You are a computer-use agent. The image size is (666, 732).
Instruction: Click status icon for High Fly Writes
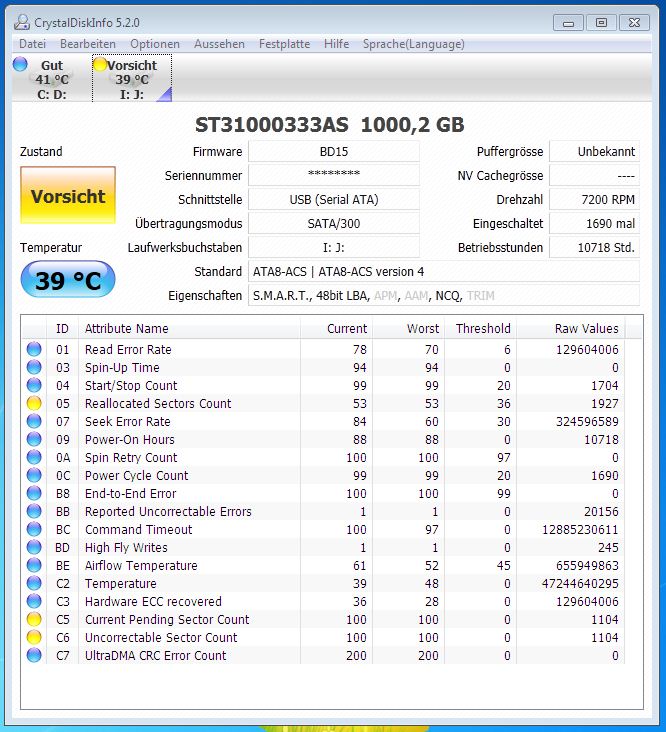tap(34, 547)
